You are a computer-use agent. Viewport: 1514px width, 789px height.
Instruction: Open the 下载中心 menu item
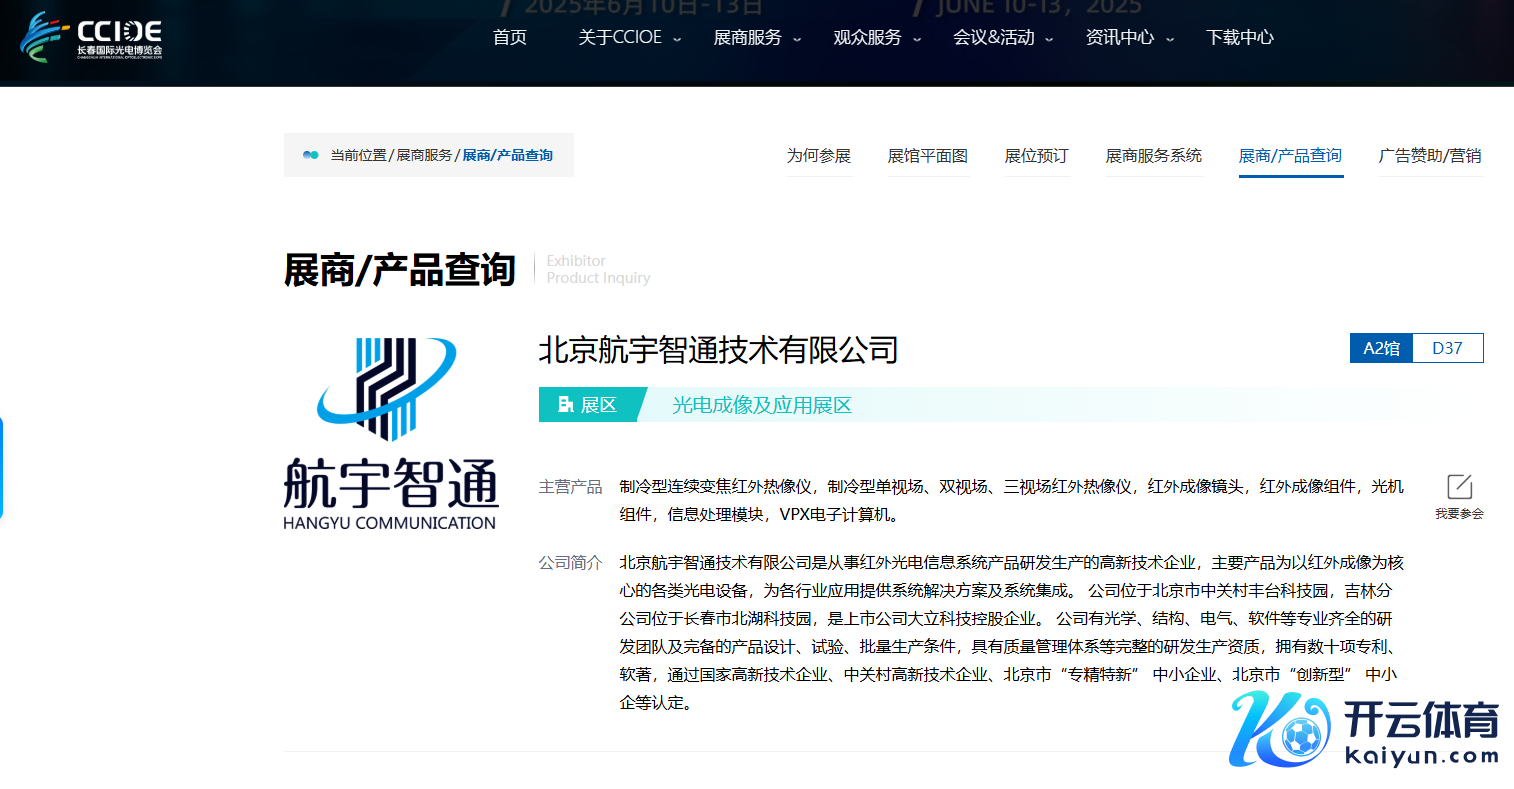1239,37
